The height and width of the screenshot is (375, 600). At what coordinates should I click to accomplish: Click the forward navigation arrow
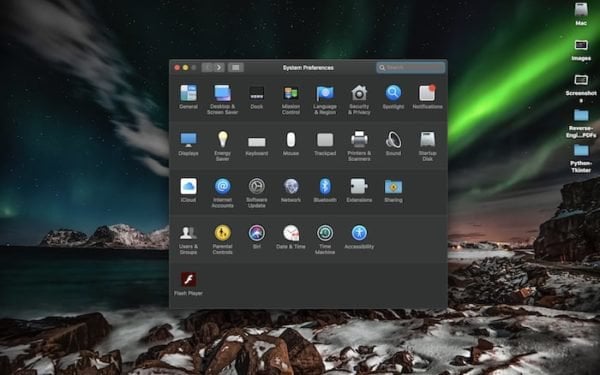[x=219, y=68]
